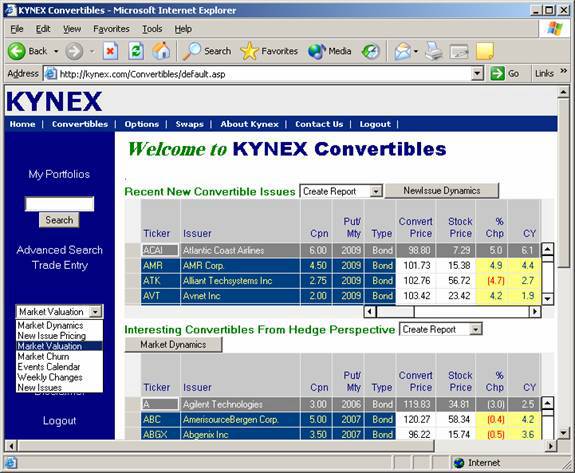The height and width of the screenshot is (473, 575).
Task: Select Weekly Changes in the dropdown list
Action: [x=50, y=377]
